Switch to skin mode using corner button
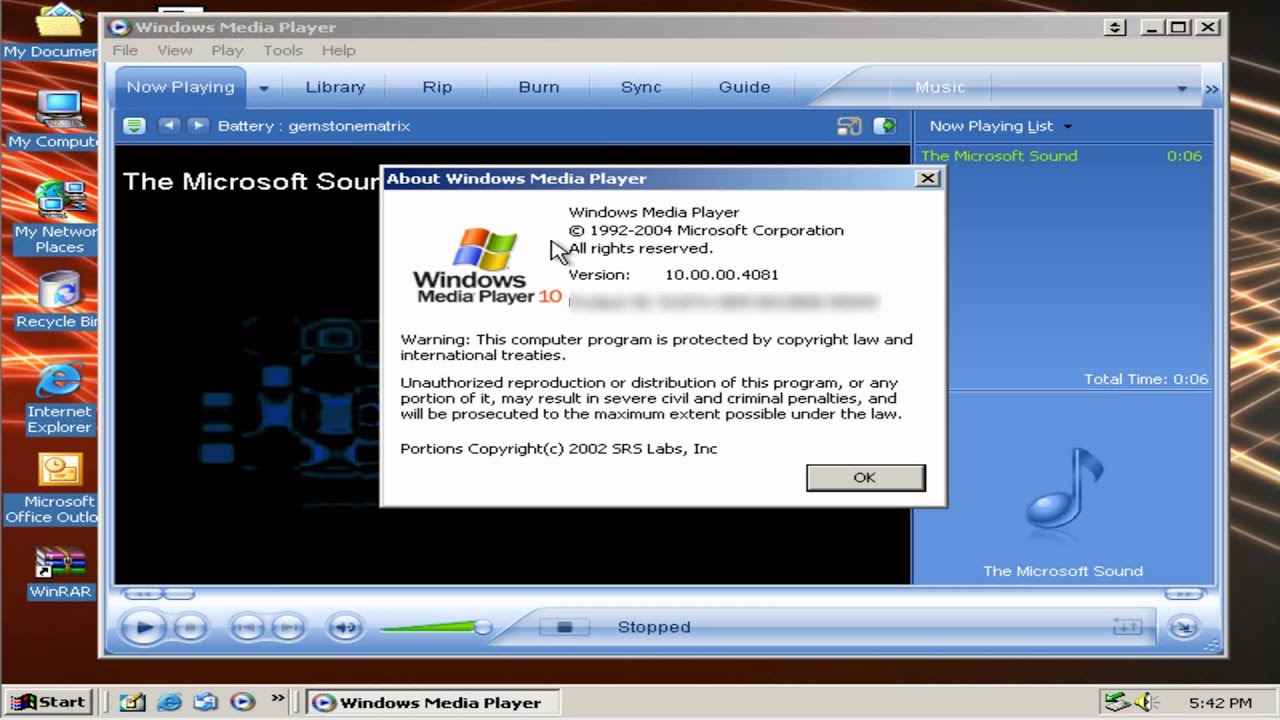 pos(1184,627)
